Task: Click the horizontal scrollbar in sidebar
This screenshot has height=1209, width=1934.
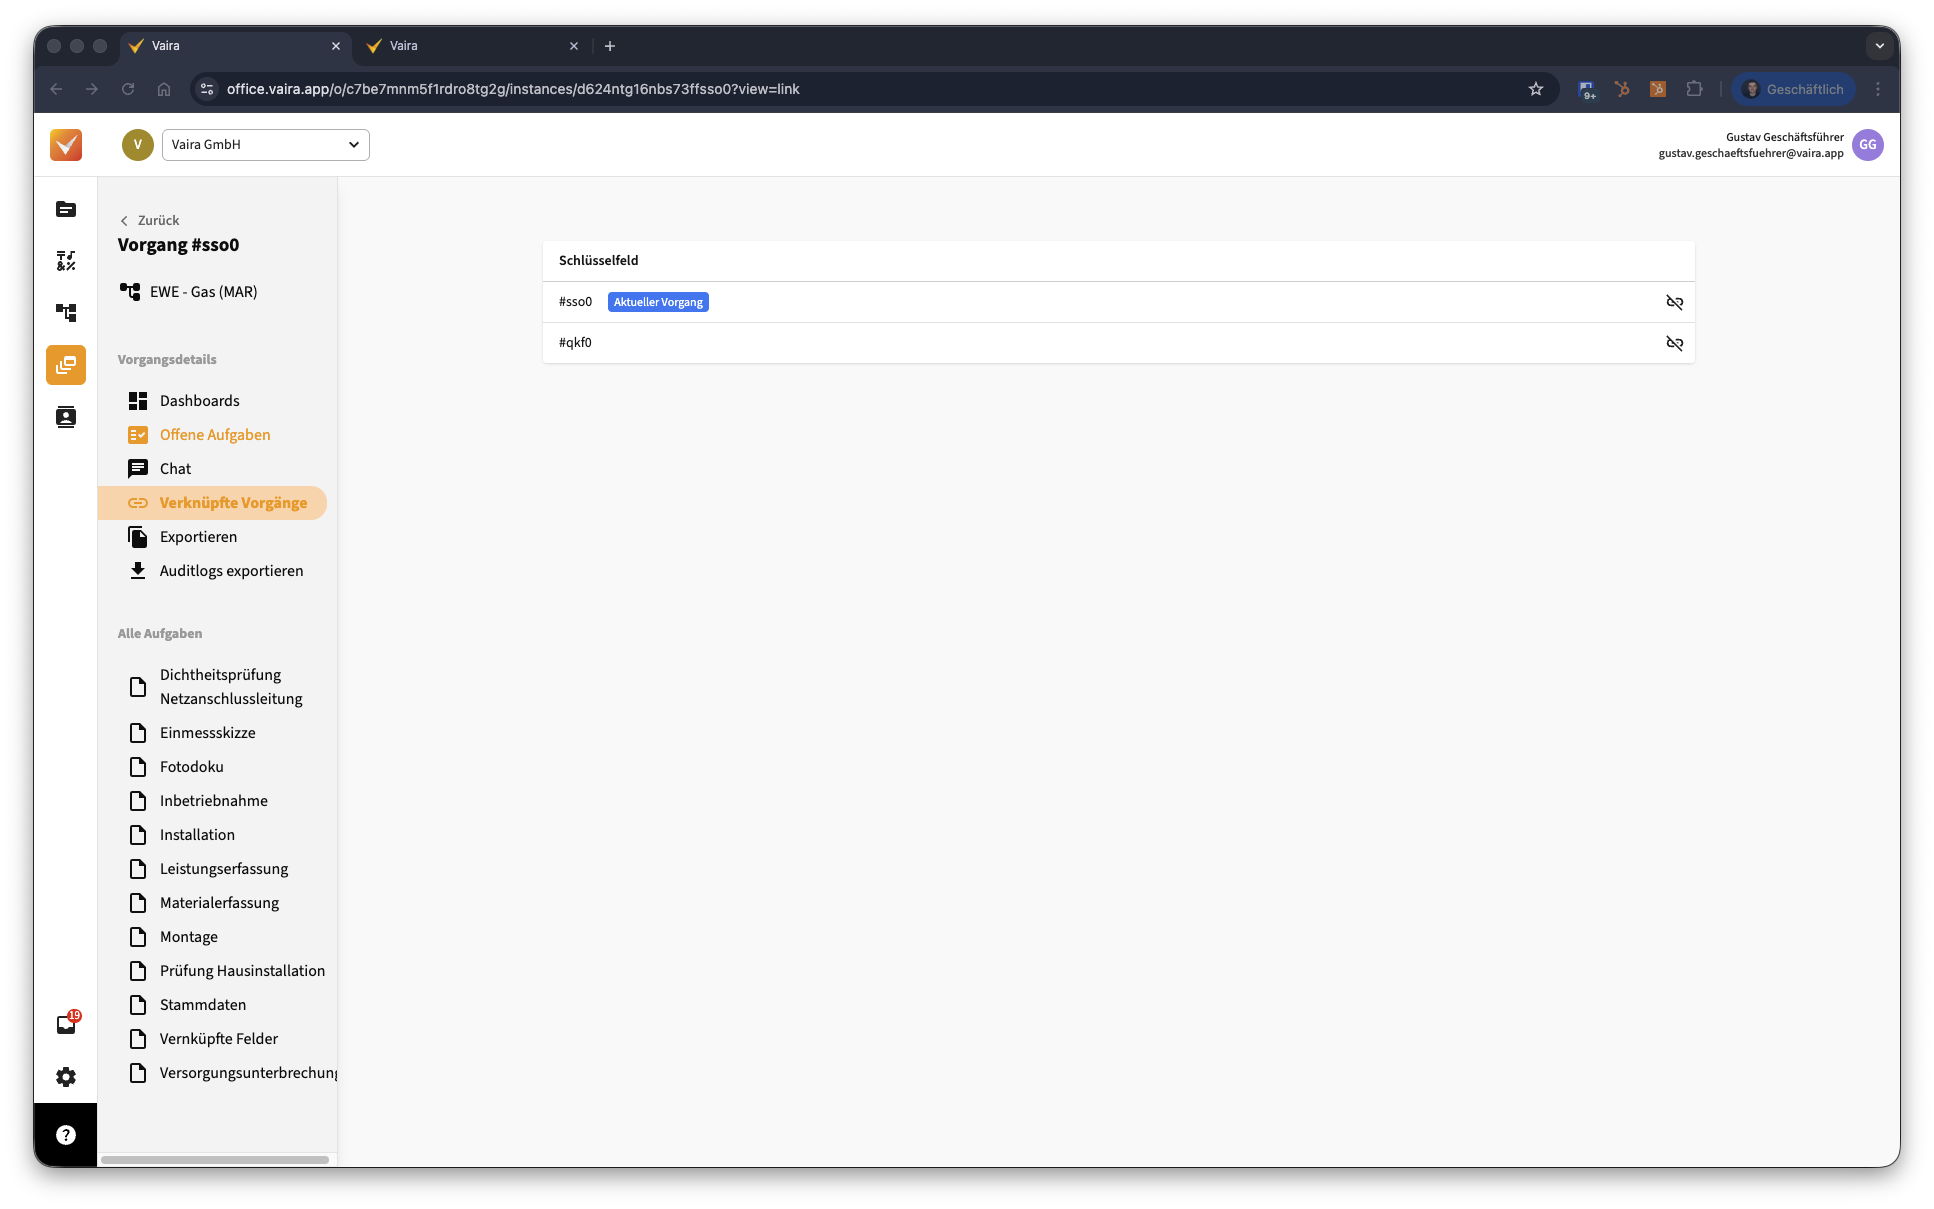Action: point(215,1160)
